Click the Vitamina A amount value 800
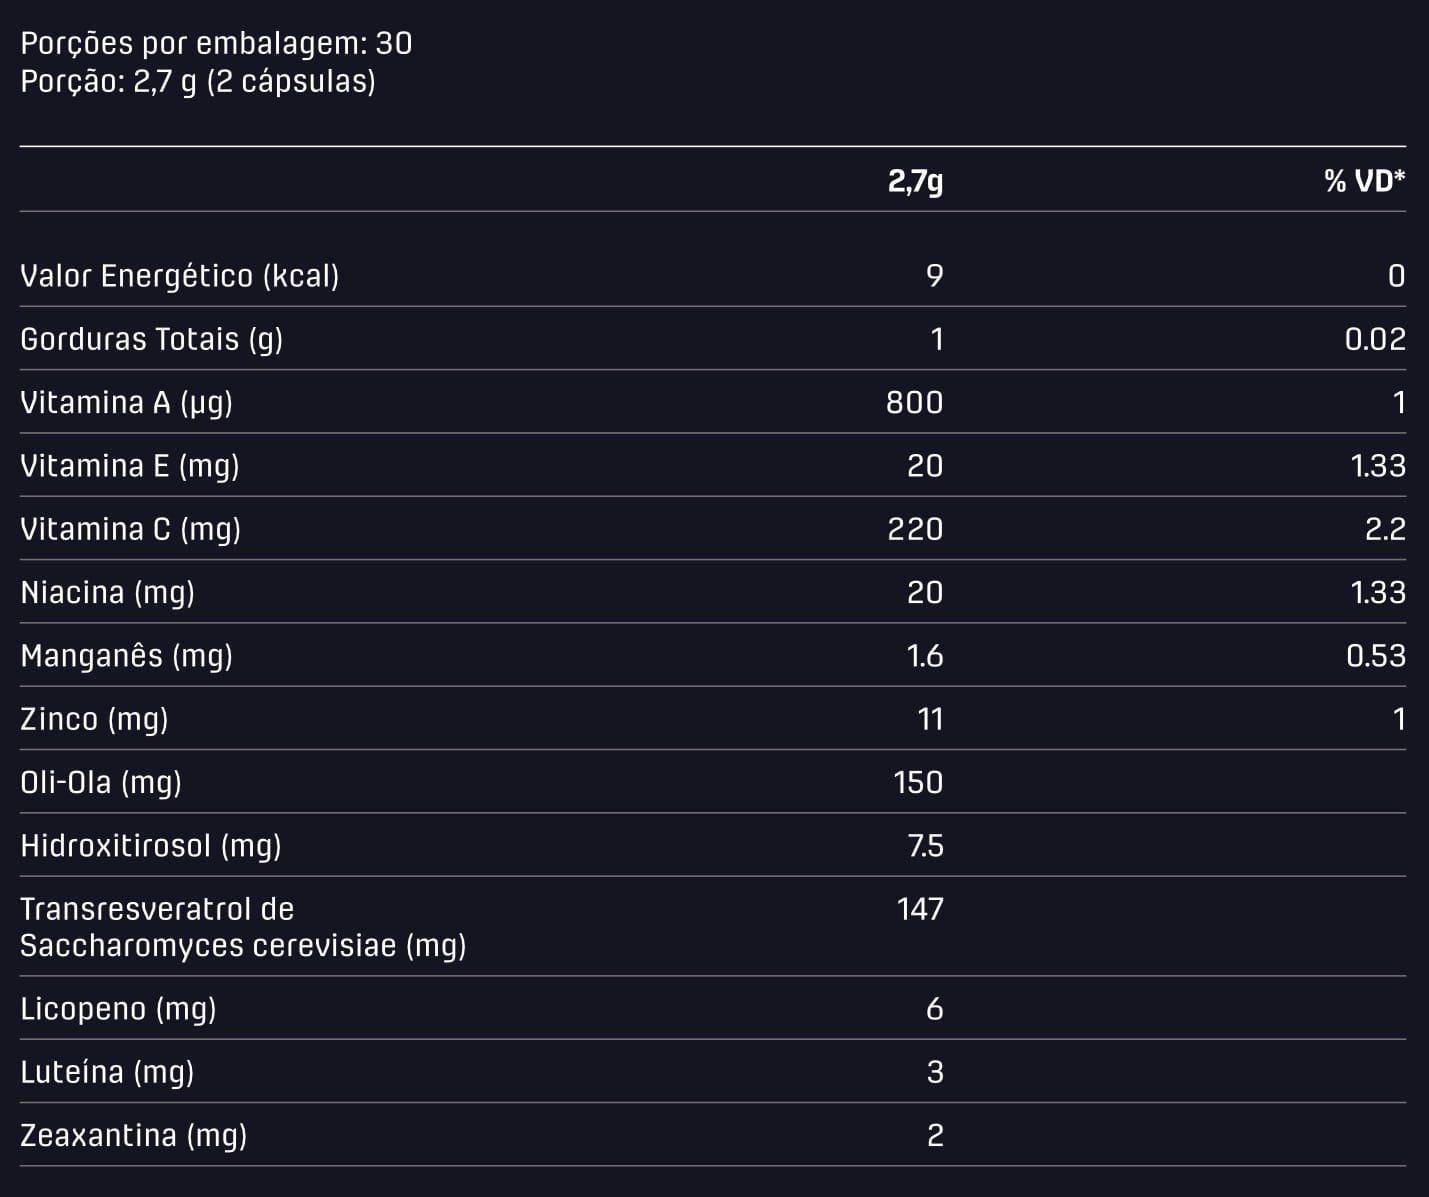The height and width of the screenshot is (1197, 1429). (x=914, y=403)
